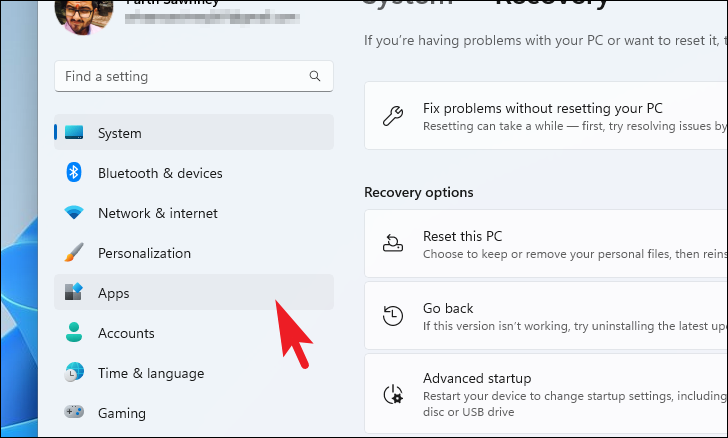Click the System monitor icon in sidebar
728x438 pixels.
point(74,132)
